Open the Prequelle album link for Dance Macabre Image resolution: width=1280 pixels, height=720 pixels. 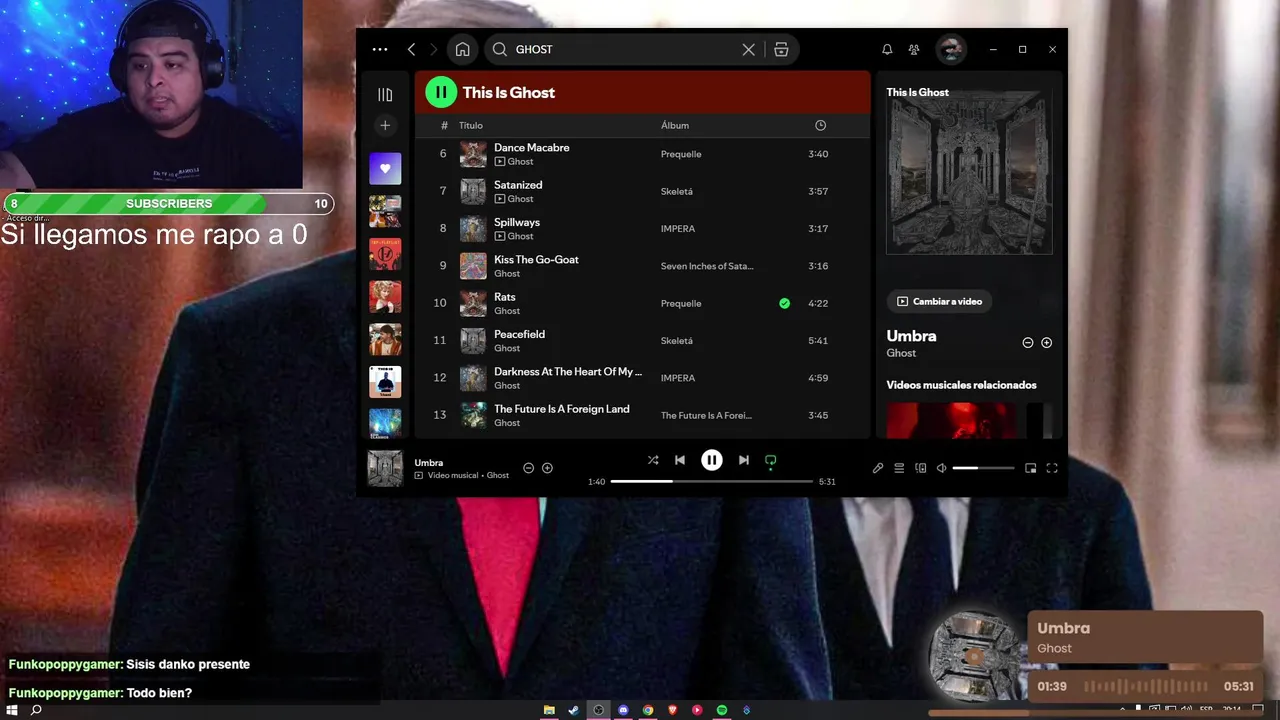681,154
